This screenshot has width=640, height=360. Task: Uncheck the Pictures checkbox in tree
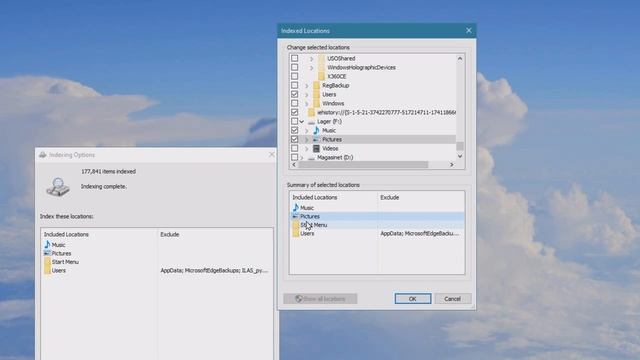[x=294, y=139]
